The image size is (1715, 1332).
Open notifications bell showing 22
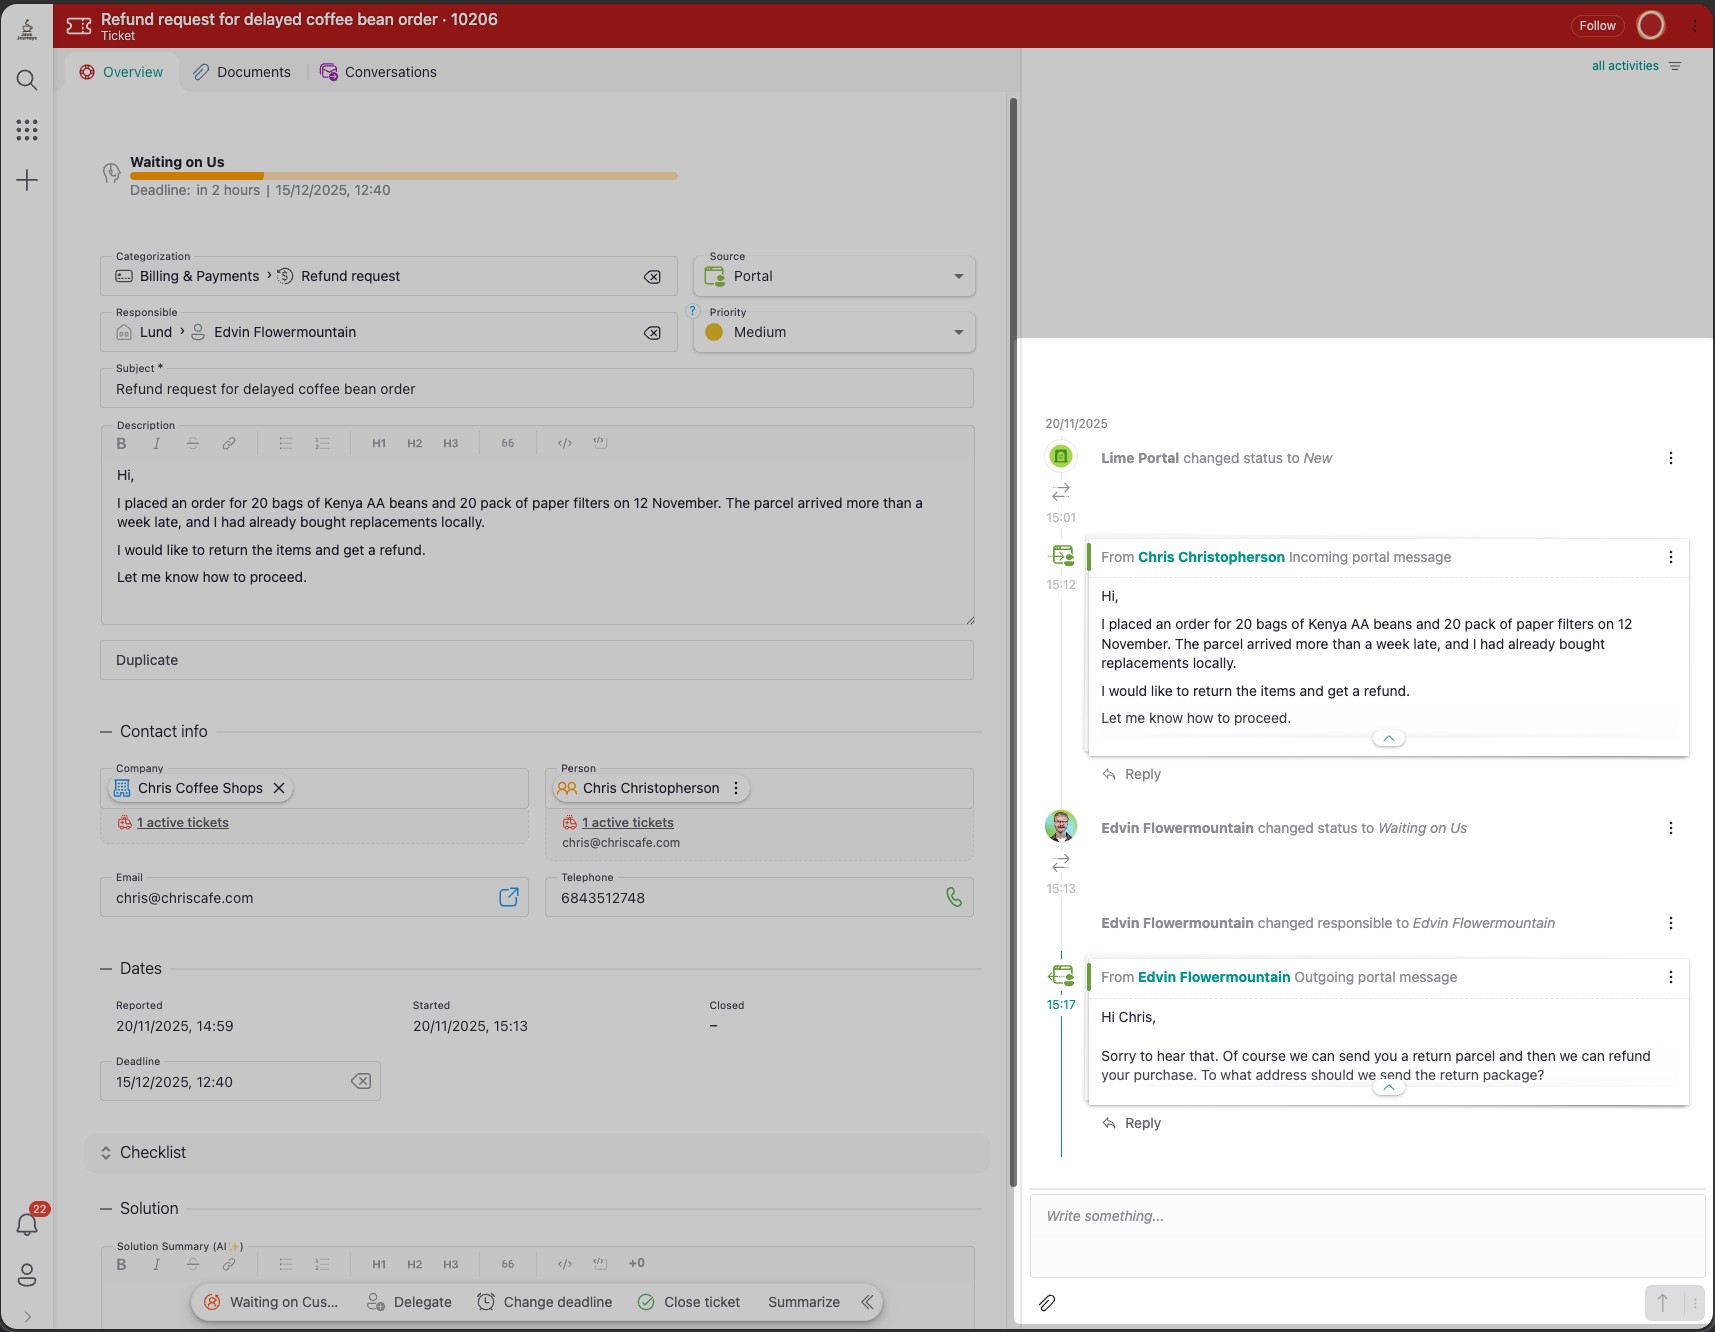[x=26, y=1224]
